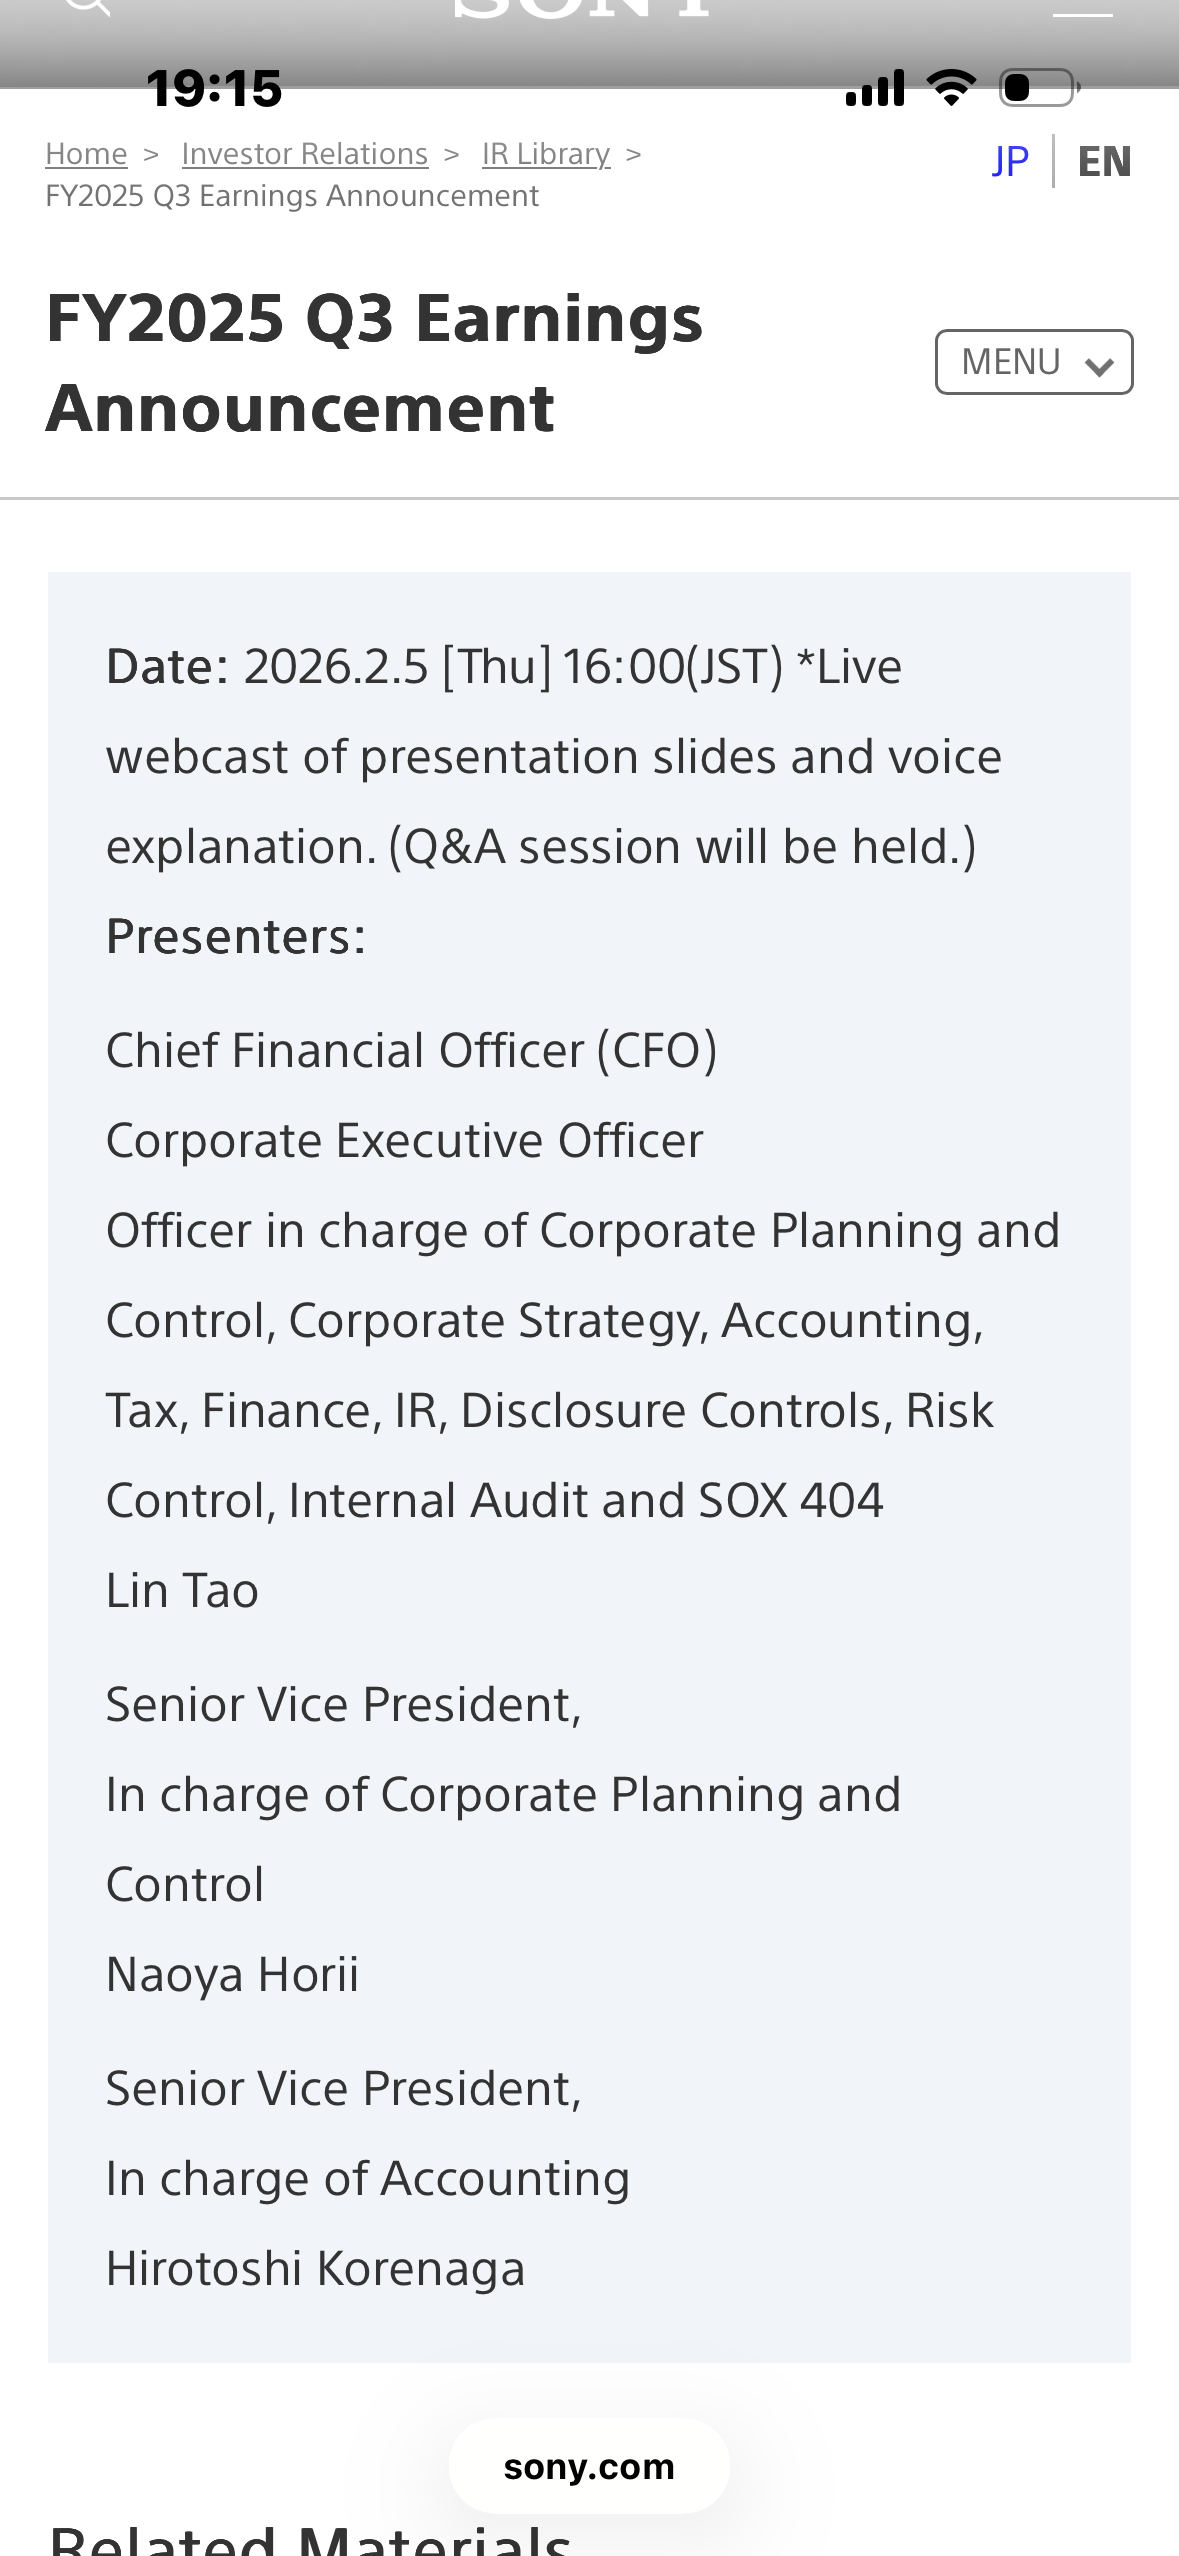This screenshot has height=2556, width=1179.
Task: Tap the presenter name Lin Tao
Action: coord(183,1590)
